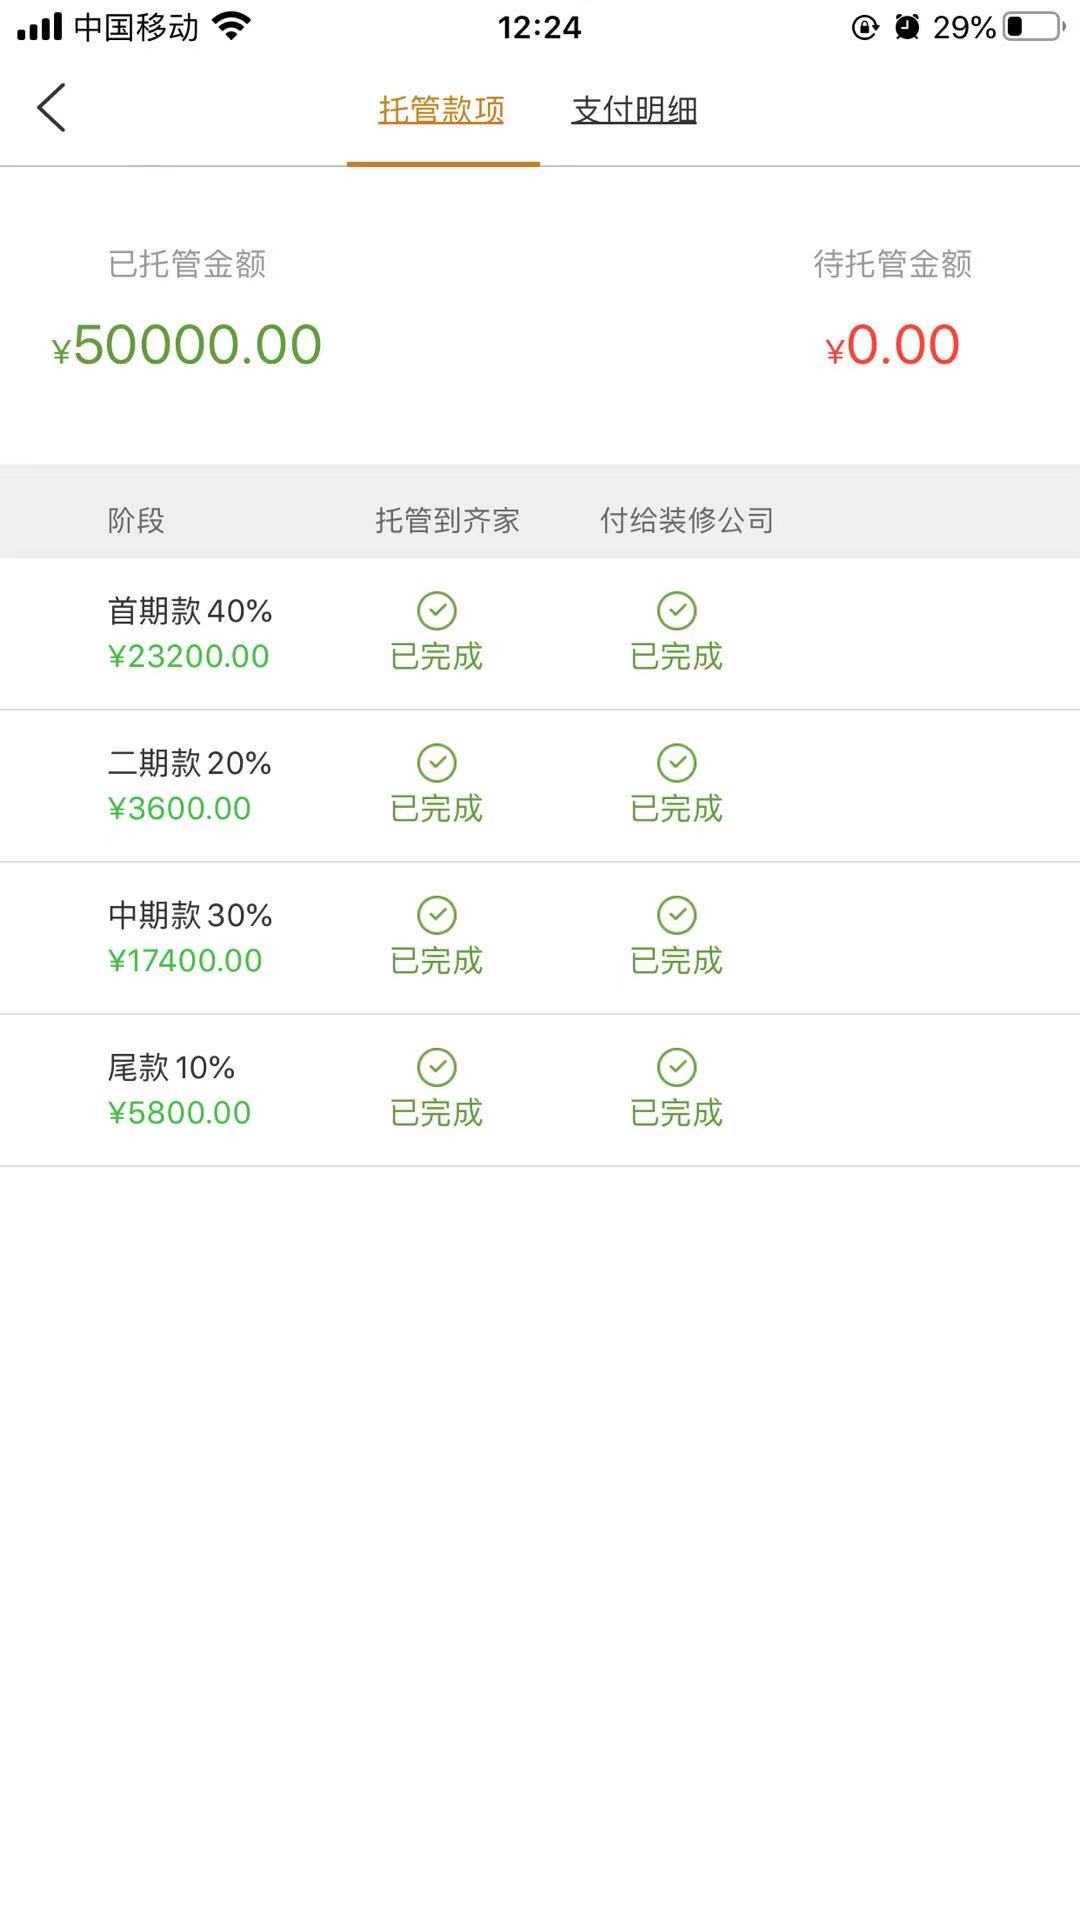Tap the 尾款 10% stage label
Screen dimensions: 1080x1920
coord(171,1067)
